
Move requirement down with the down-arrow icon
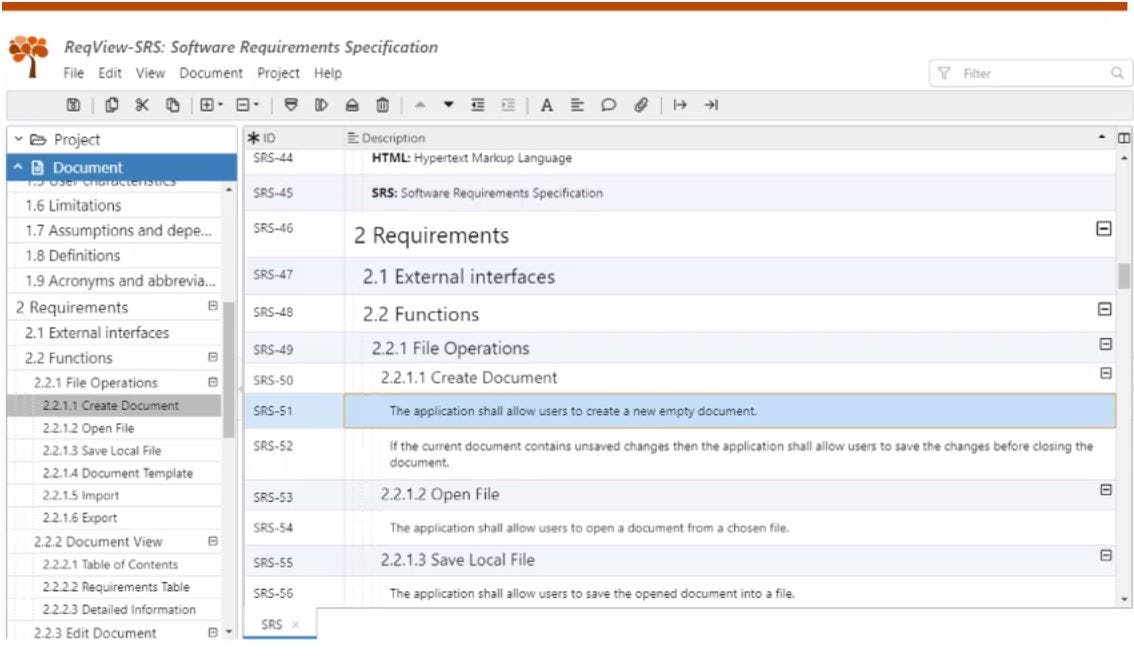[x=448, y=103]
